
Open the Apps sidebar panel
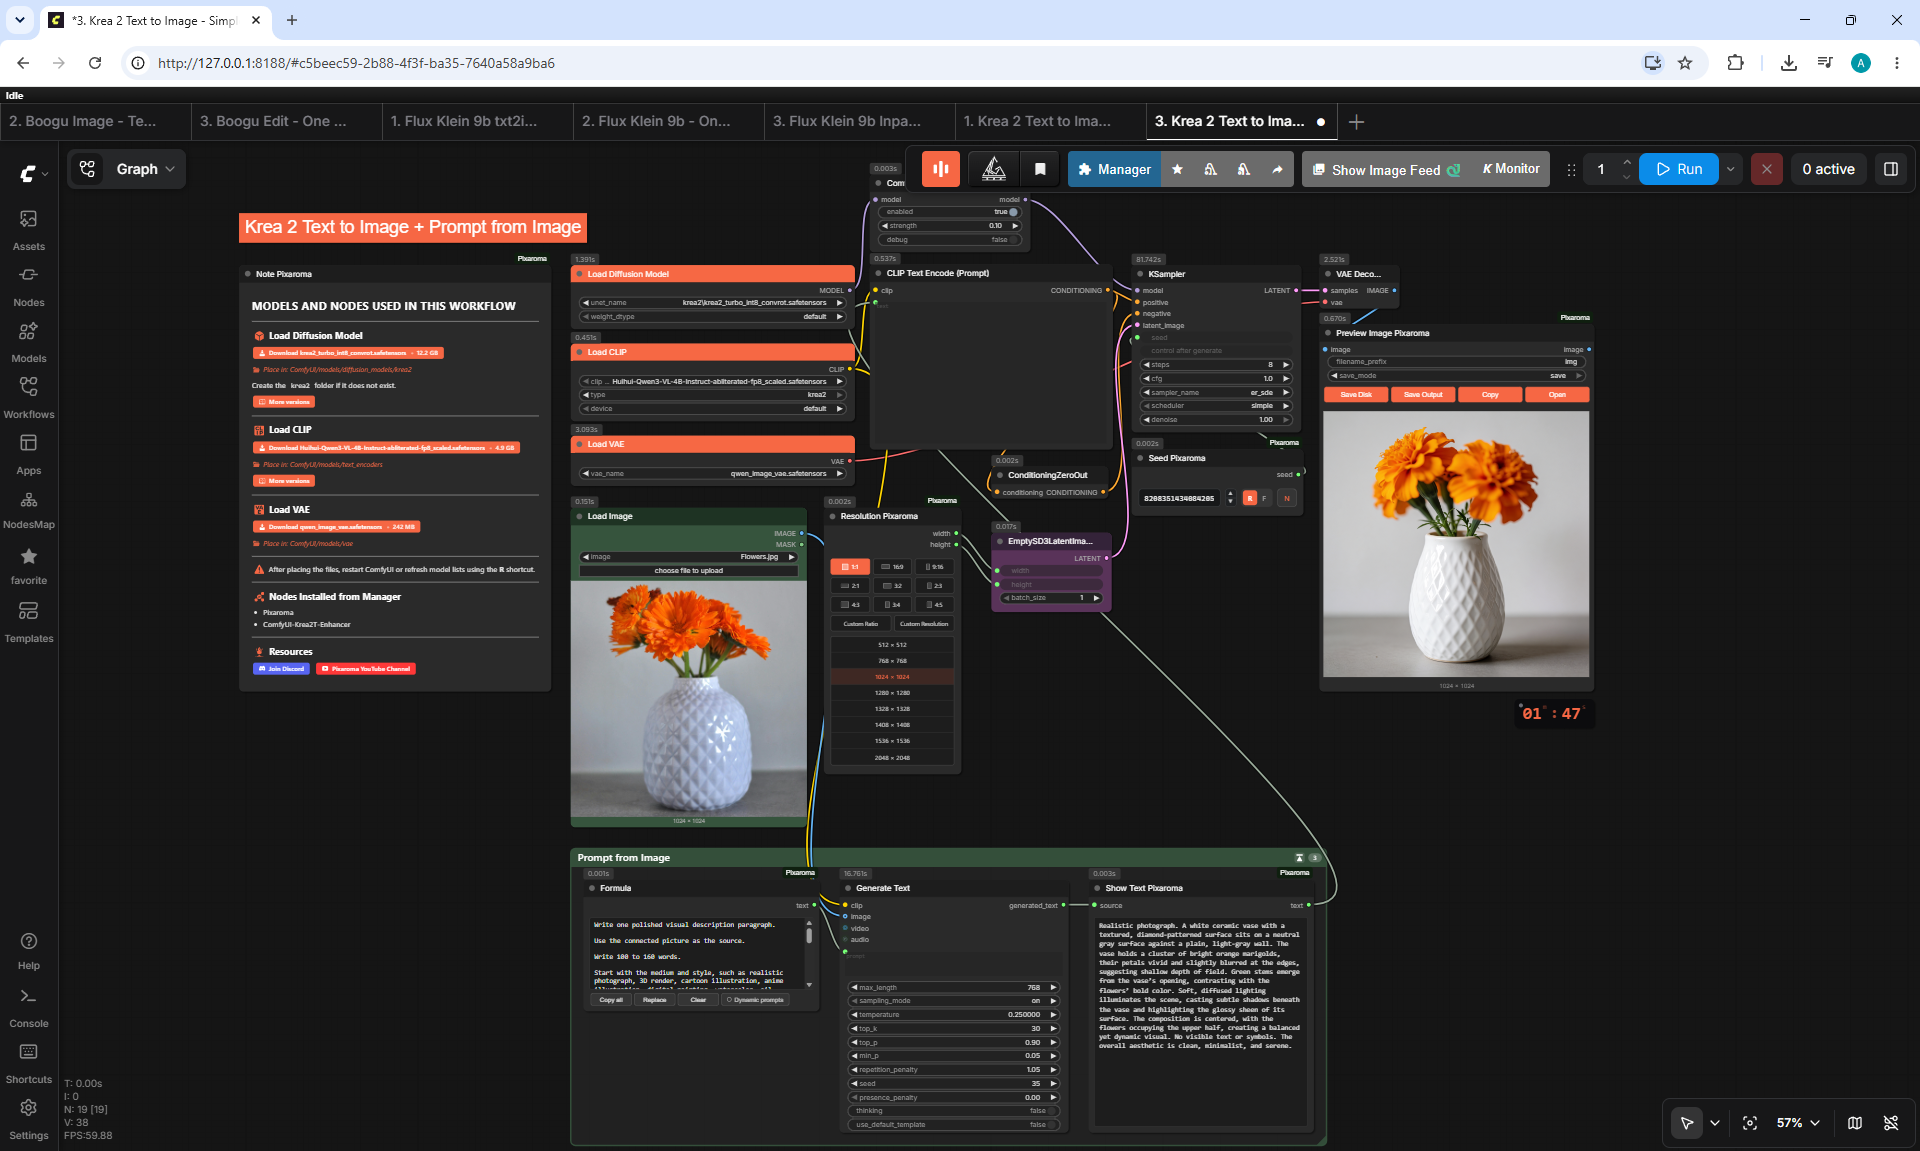pyautogui.click(x=29, y=453)
